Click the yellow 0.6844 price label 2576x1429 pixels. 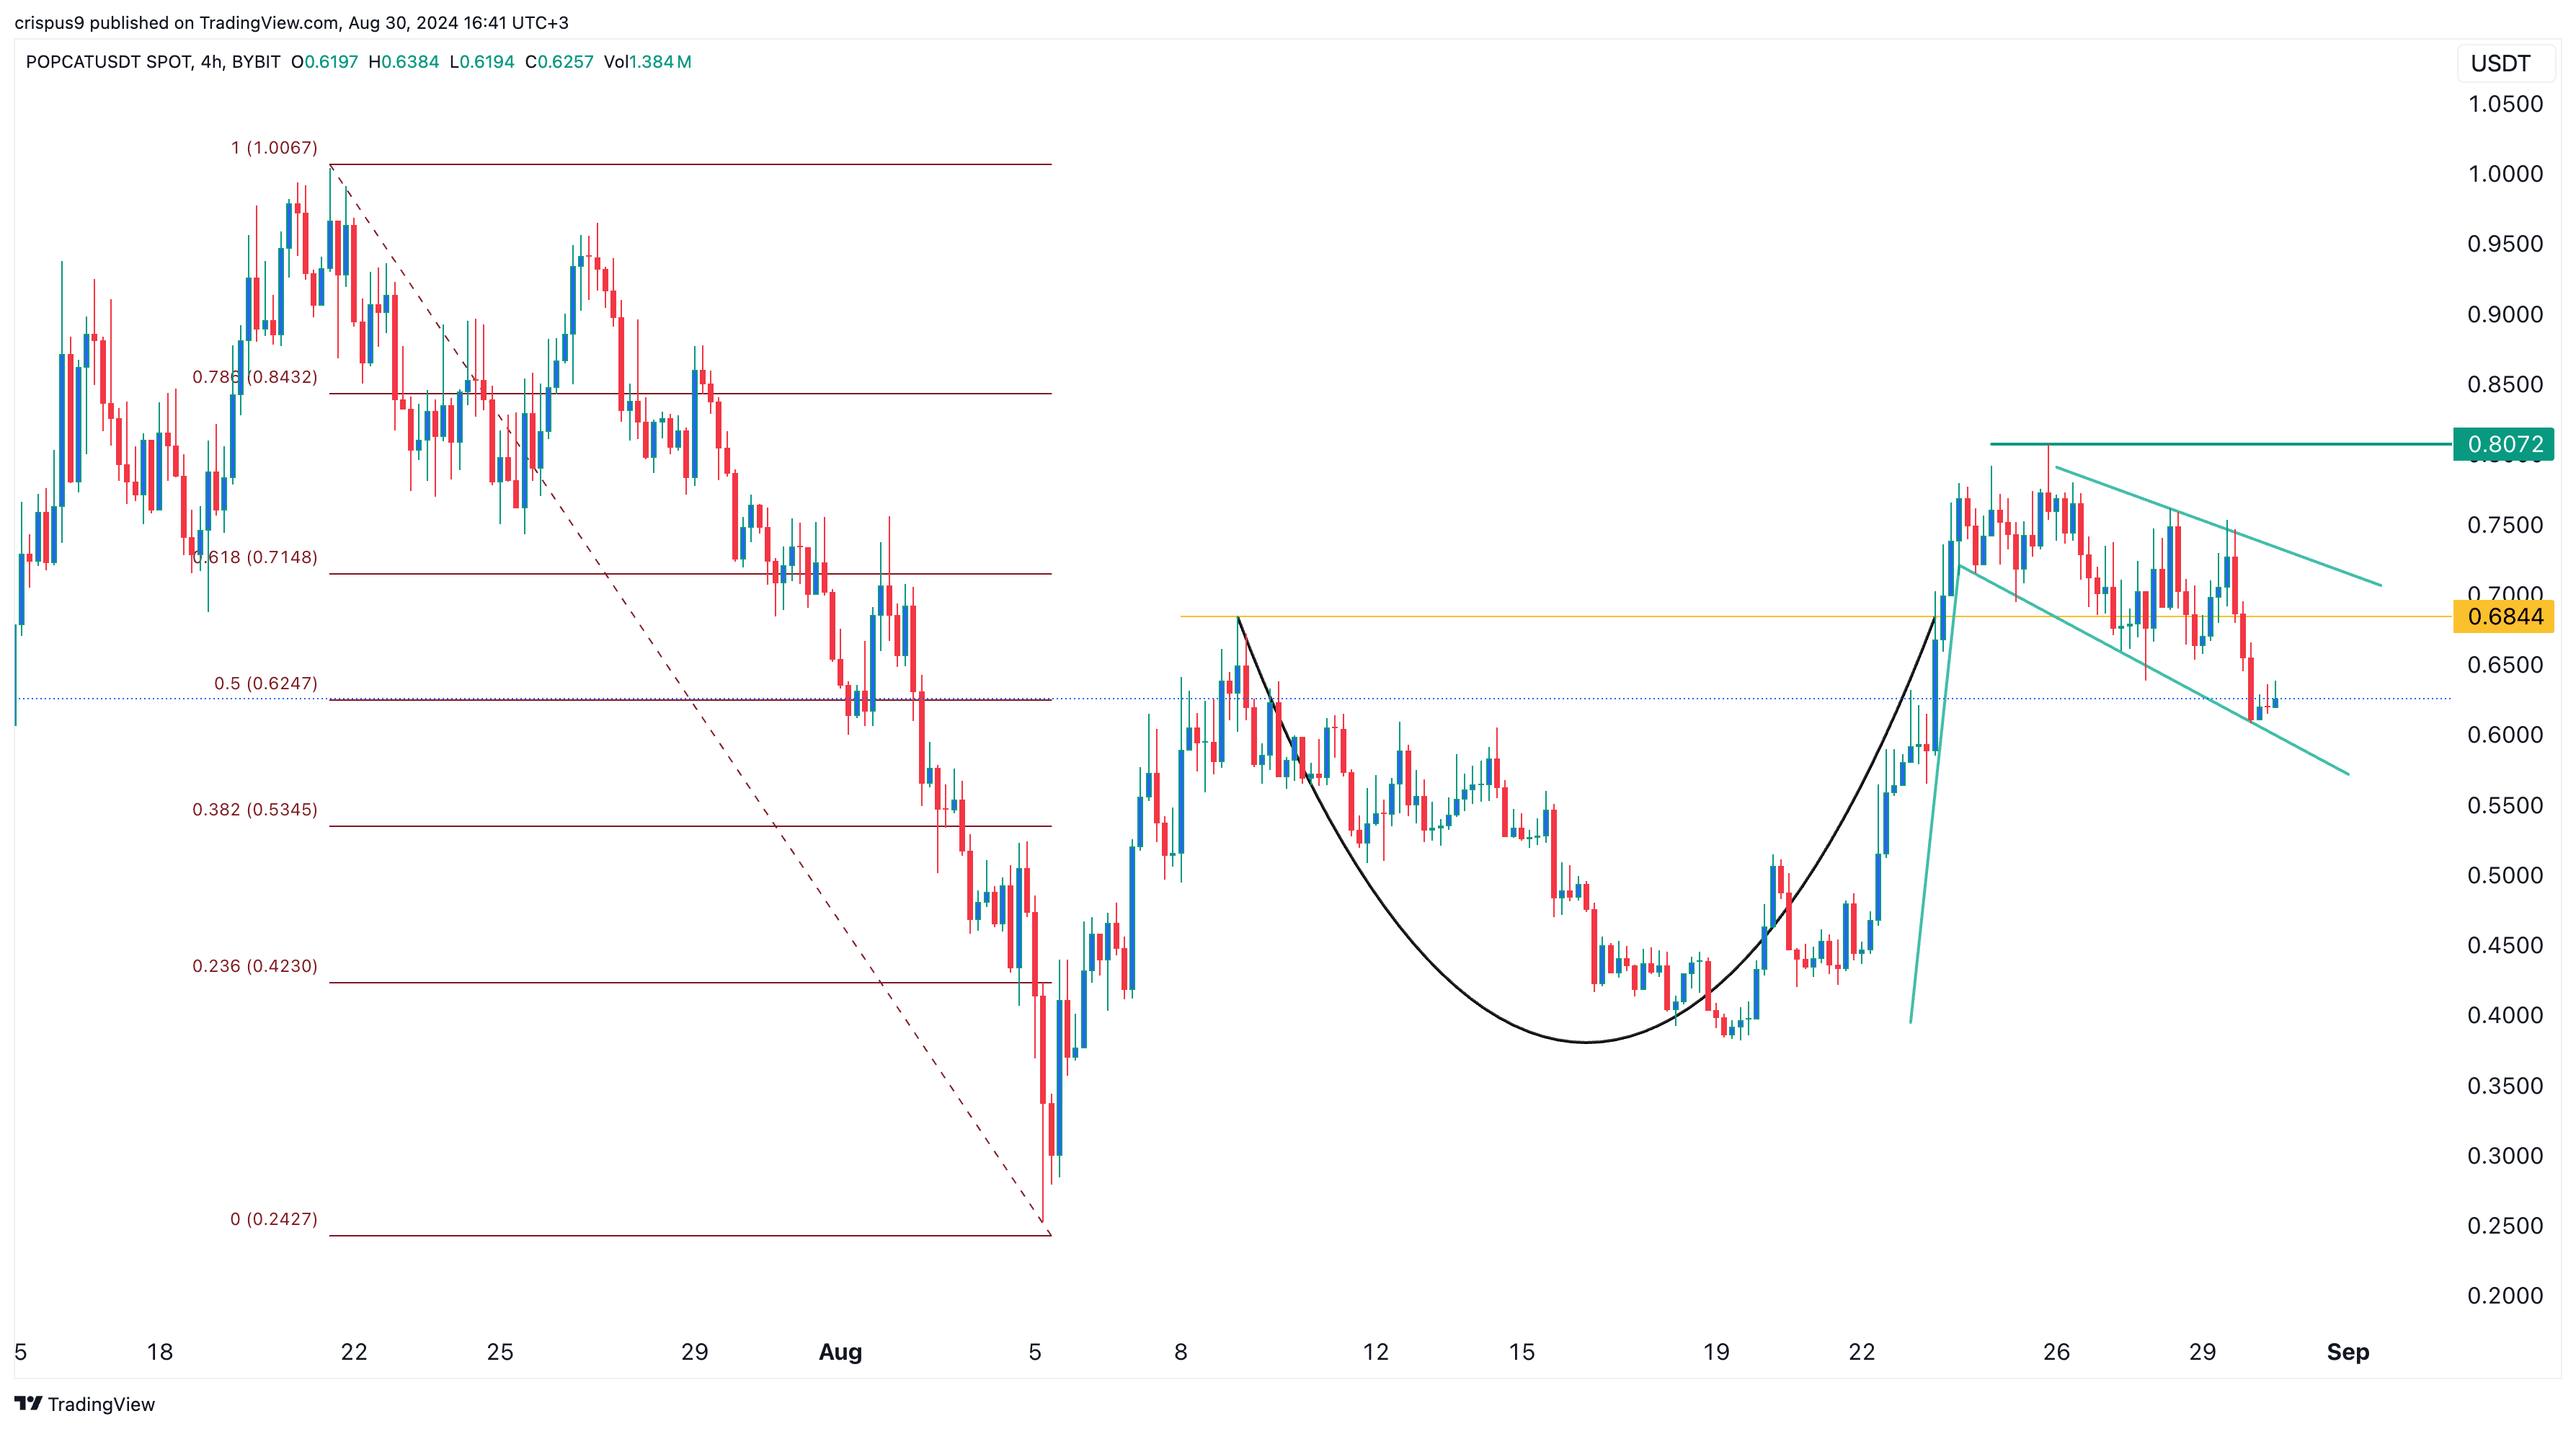[2504, 616]
